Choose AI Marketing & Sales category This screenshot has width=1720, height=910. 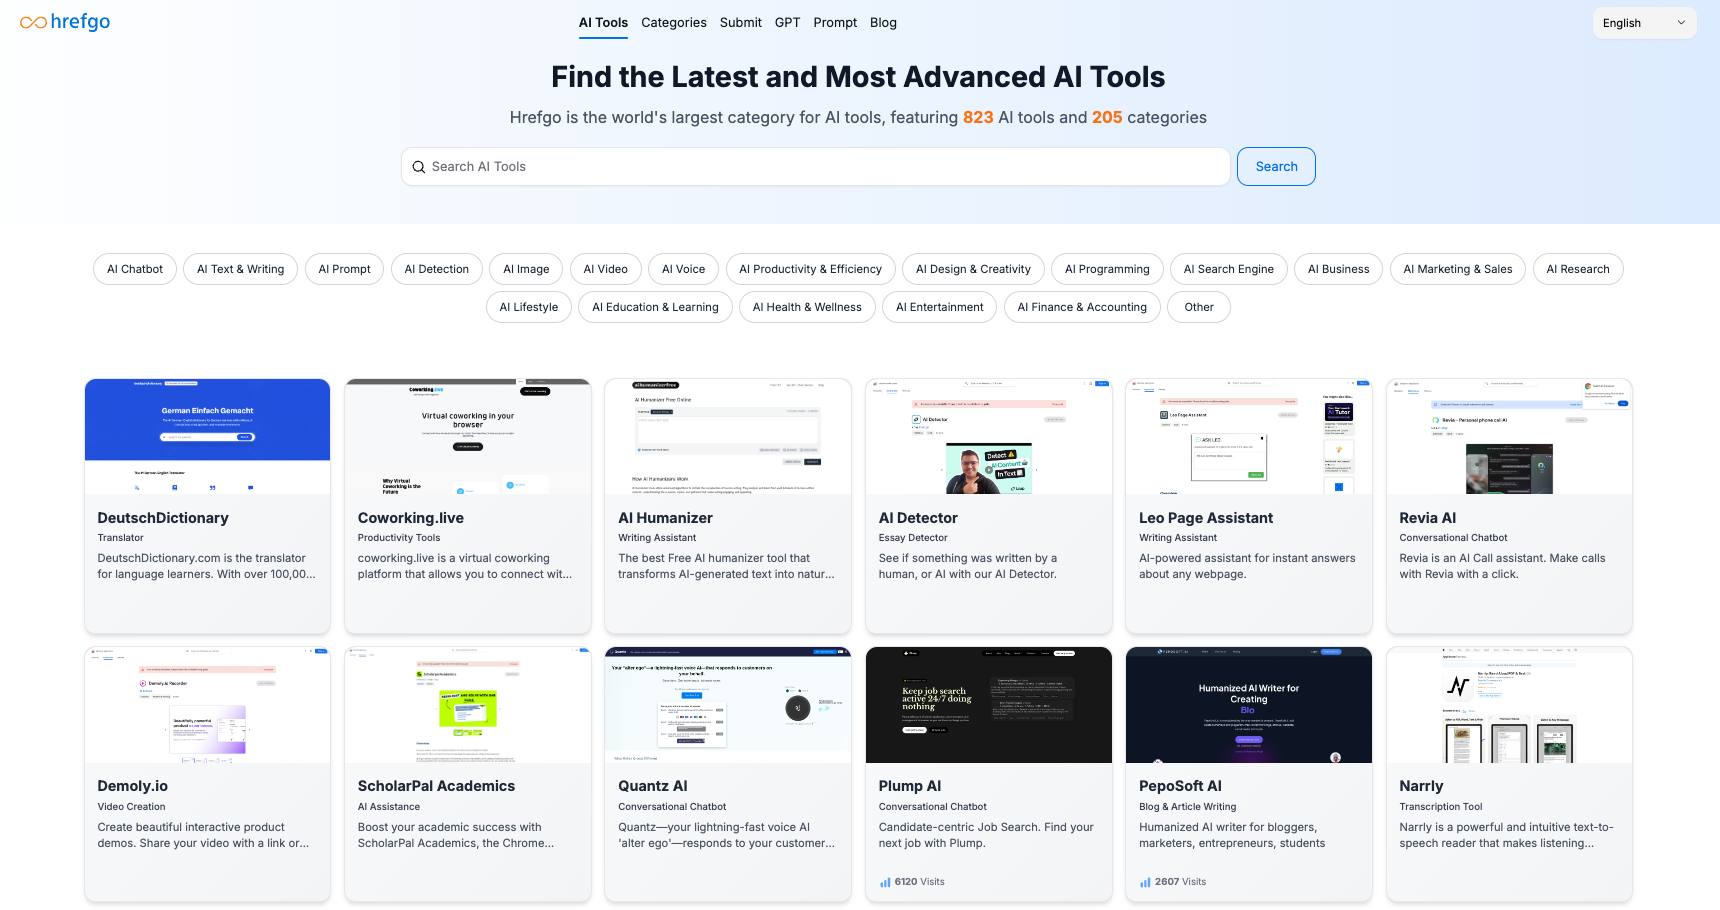click(1458, 269)
